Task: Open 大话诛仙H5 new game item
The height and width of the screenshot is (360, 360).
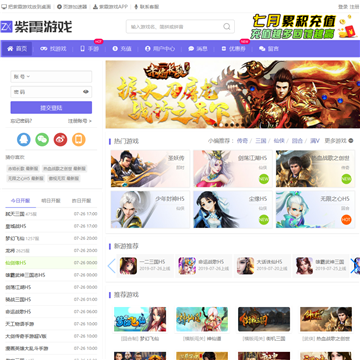Action: coord(263,266)
